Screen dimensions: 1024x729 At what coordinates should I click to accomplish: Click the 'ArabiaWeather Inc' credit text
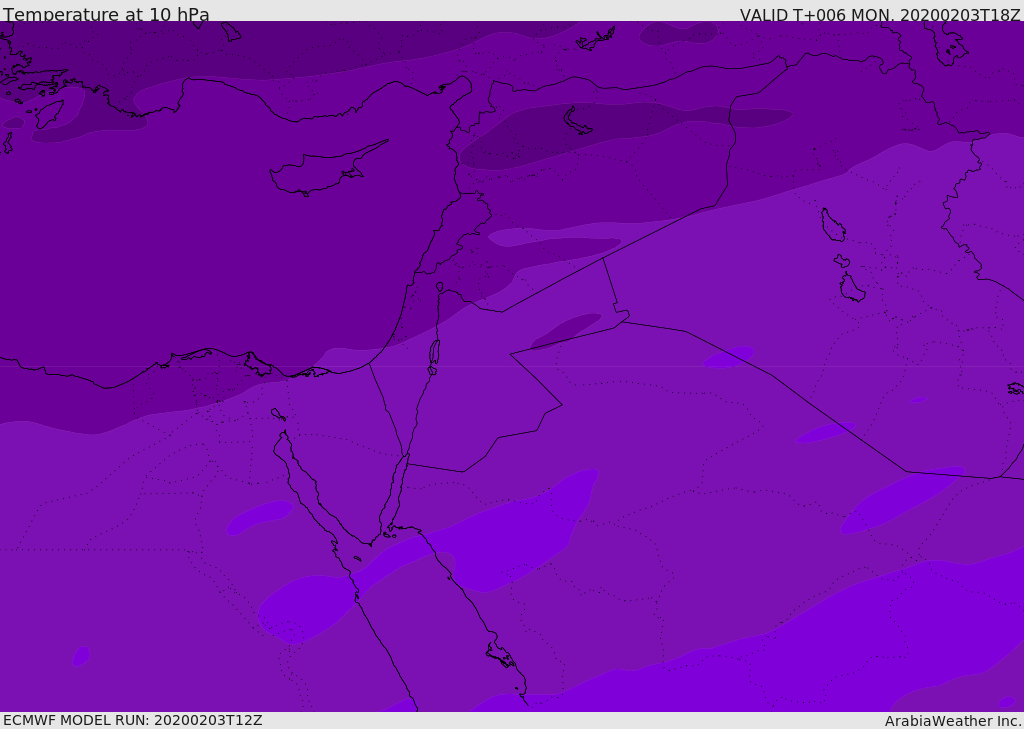(951, 721)
